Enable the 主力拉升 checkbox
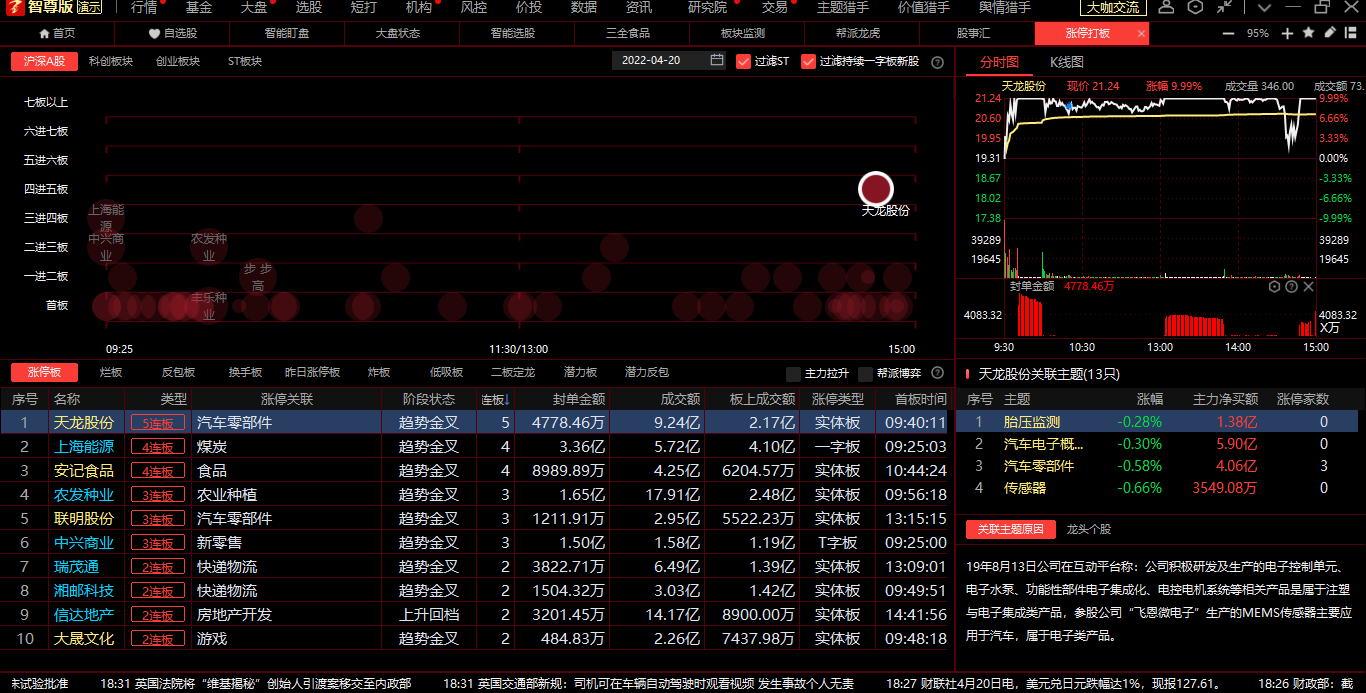Screen dimensions: 1366x693 (x=793, y=374)
